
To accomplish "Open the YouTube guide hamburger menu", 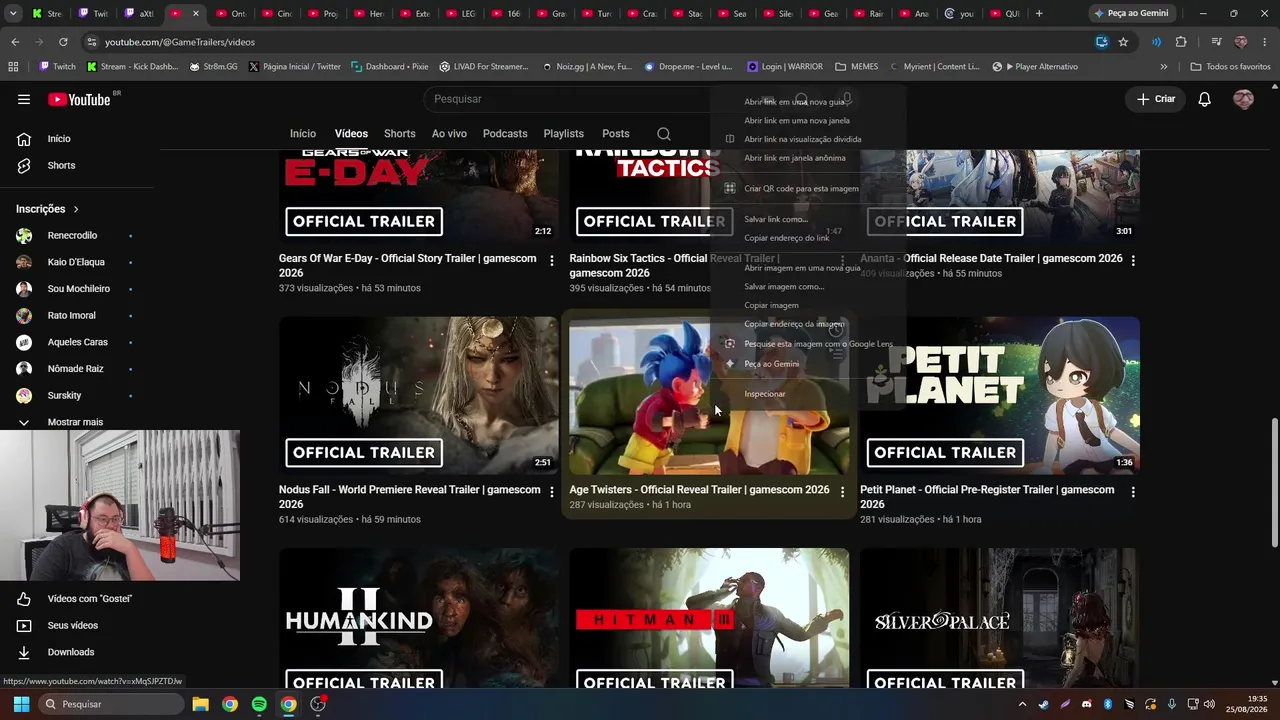I will coord(24,99).
